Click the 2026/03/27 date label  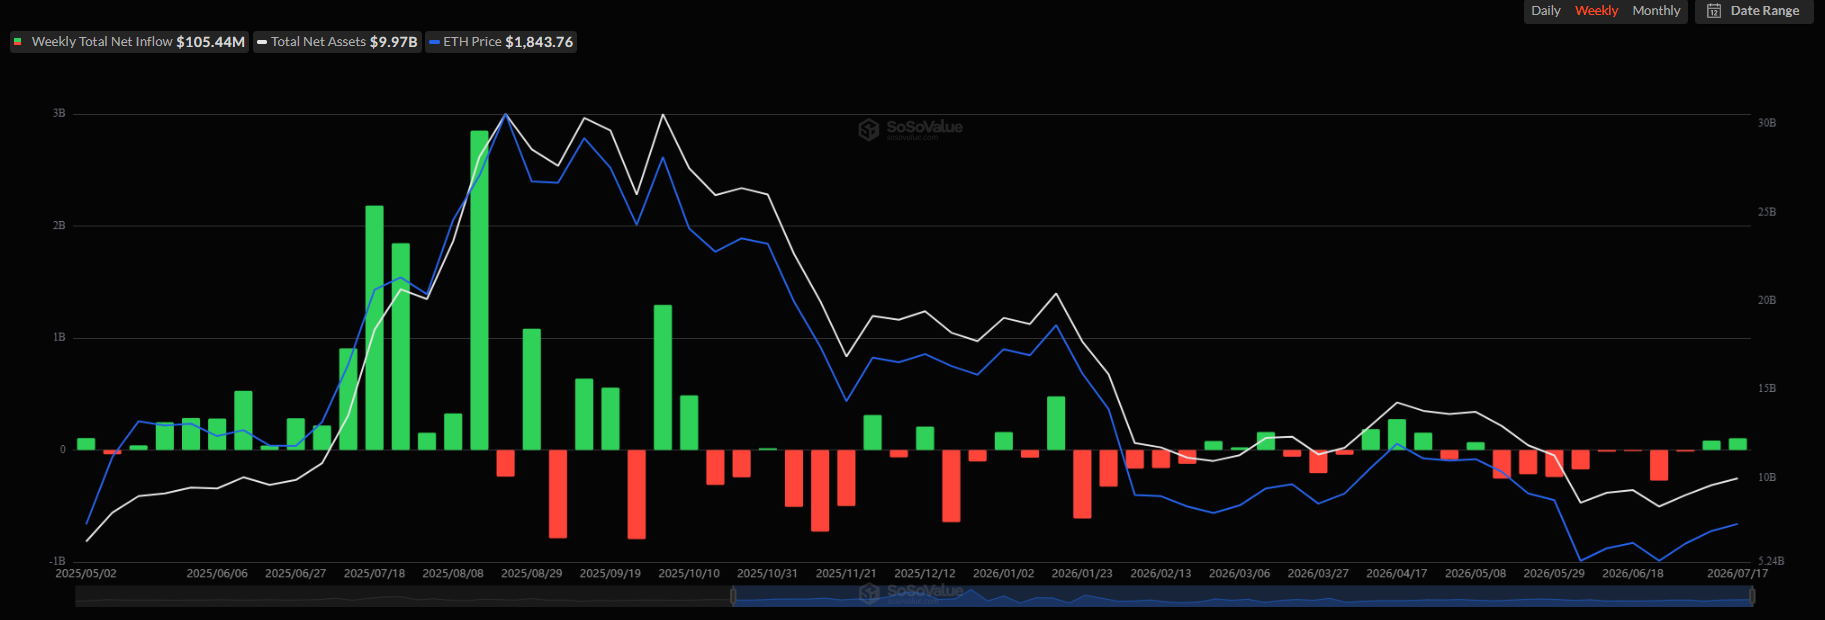(x=1318, y=574)
